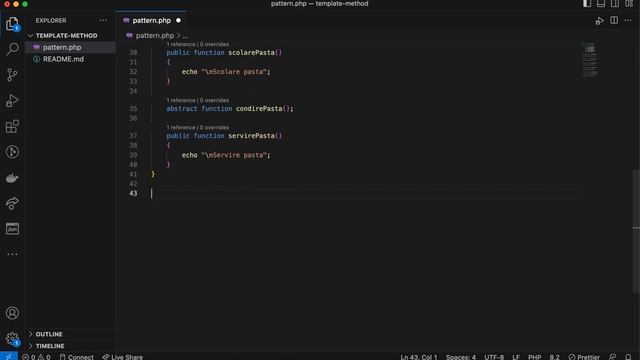Toggle the bottom panel layout icon

tap(601, 4)
